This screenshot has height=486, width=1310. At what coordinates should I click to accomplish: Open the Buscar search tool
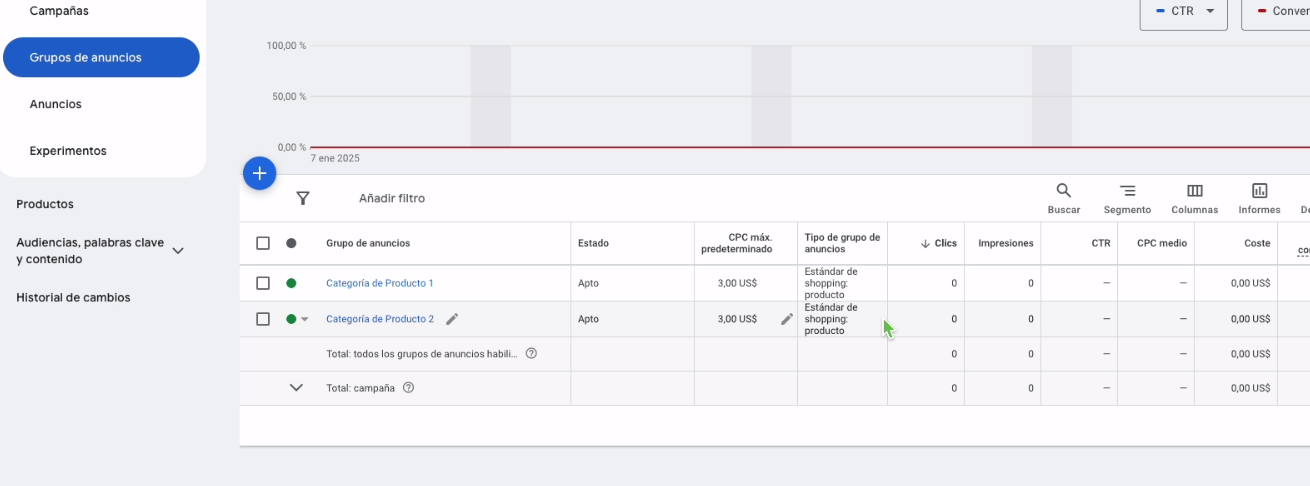coord(1063,197)
